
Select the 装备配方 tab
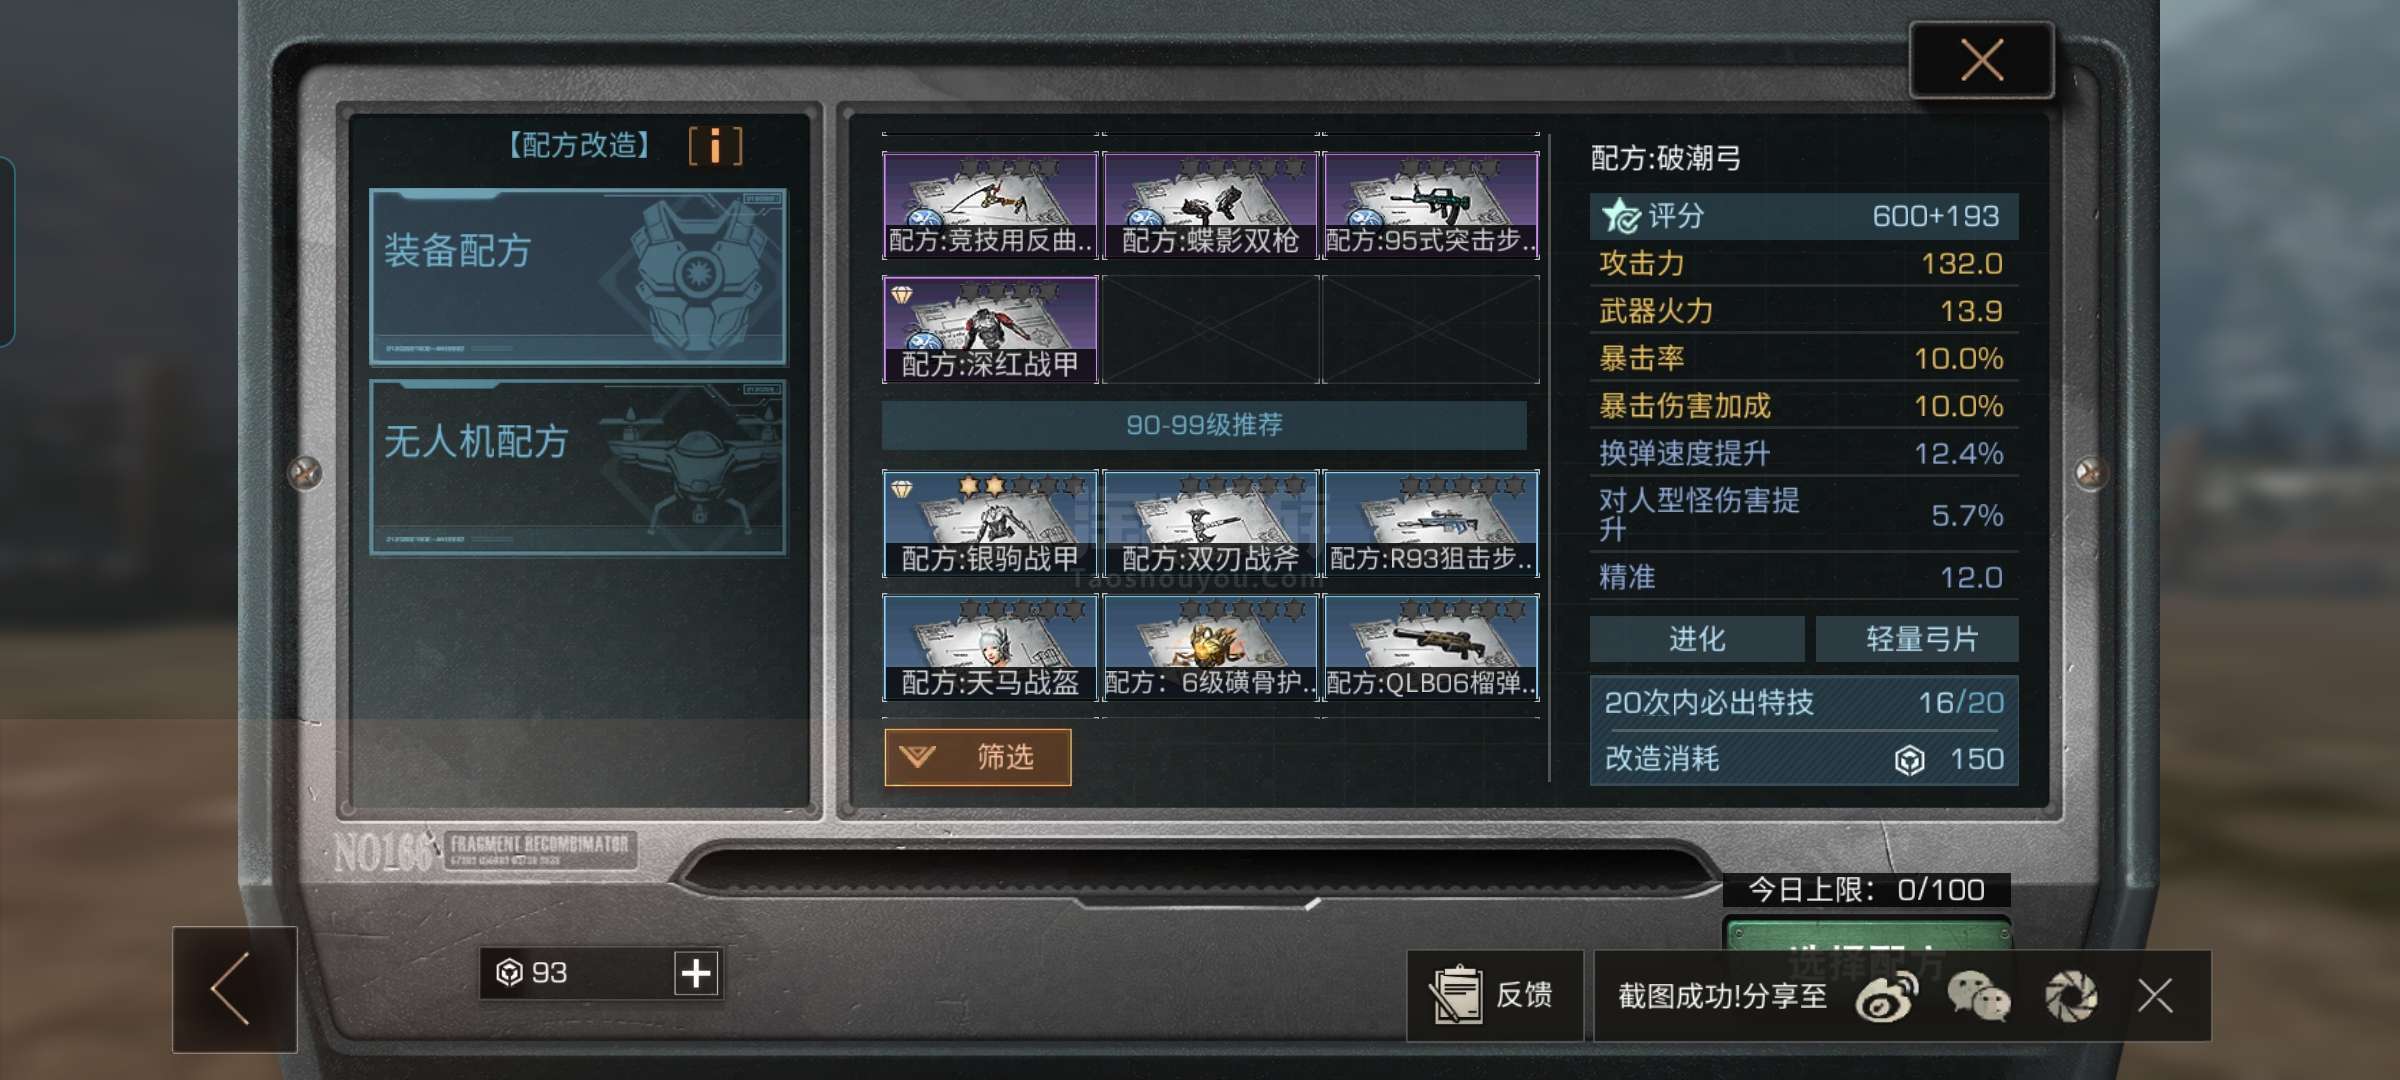coord(578,277)
